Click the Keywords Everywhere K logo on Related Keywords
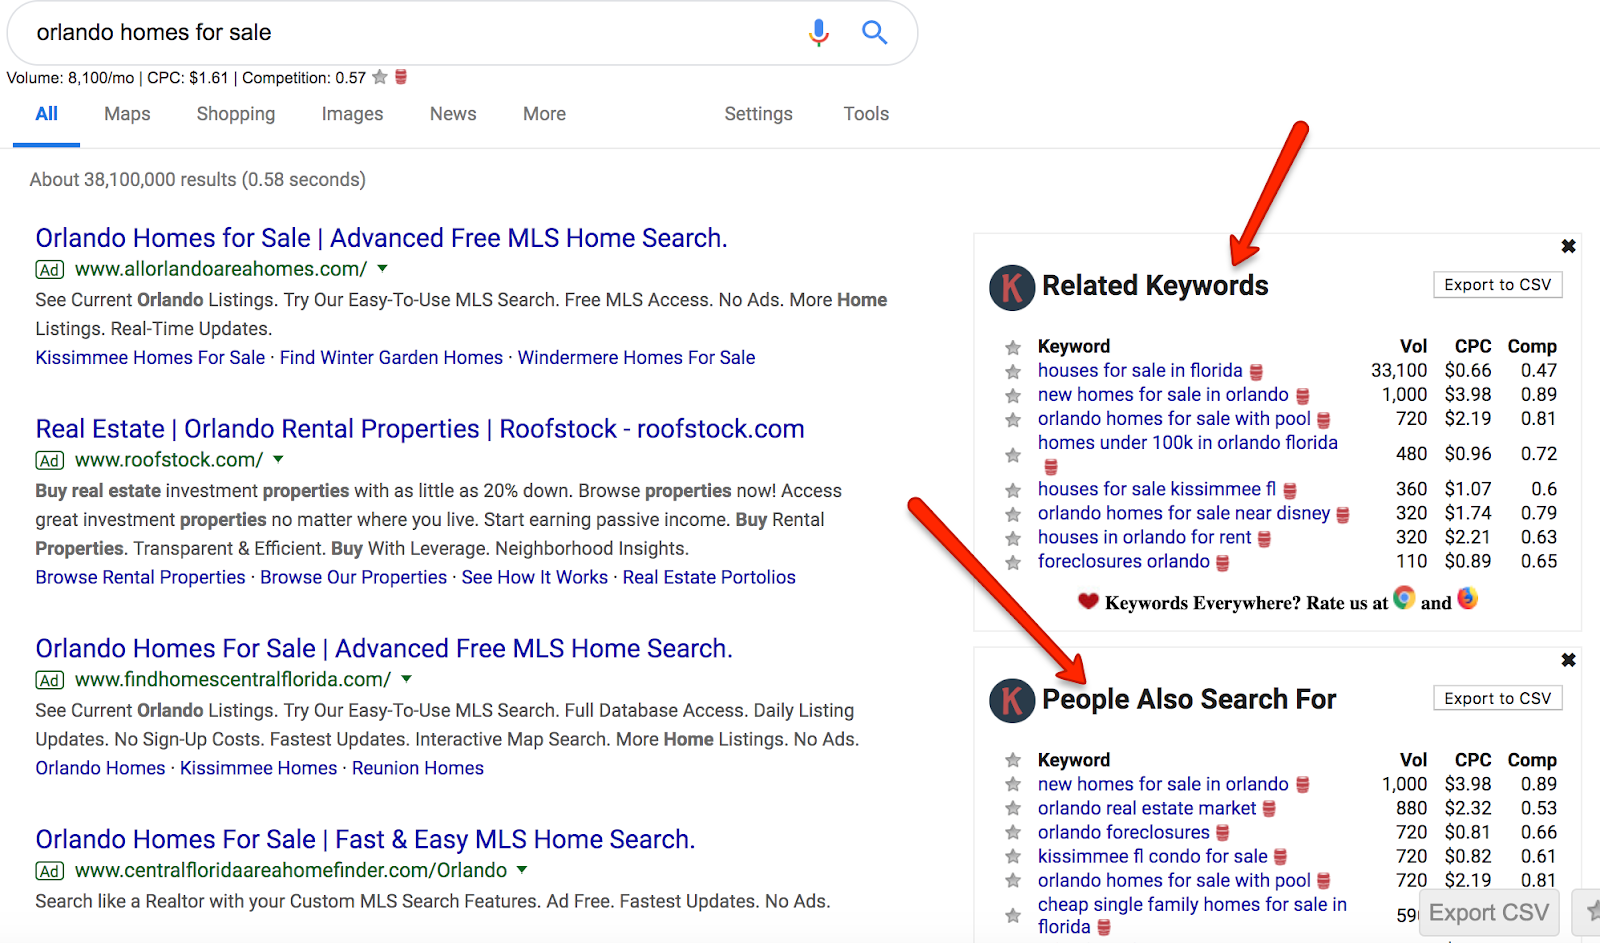The height and width of the screenshot is (943, 1600). point(1010,287)
